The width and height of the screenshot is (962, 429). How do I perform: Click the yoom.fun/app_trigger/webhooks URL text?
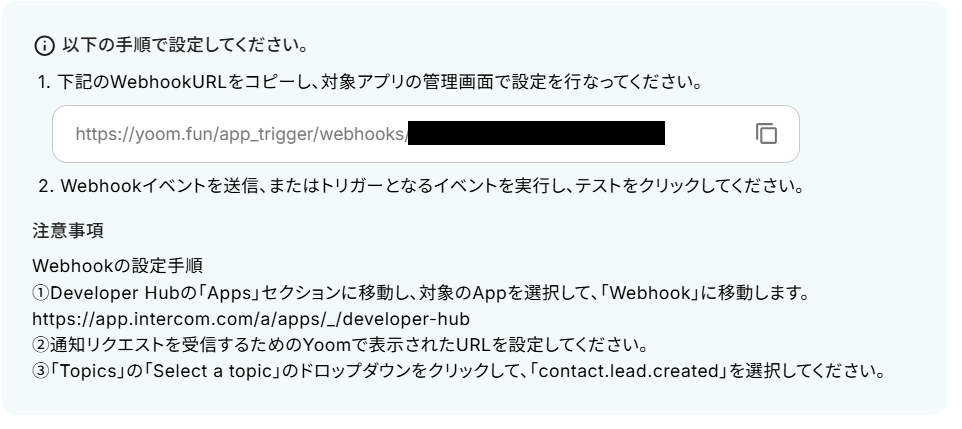242,134
